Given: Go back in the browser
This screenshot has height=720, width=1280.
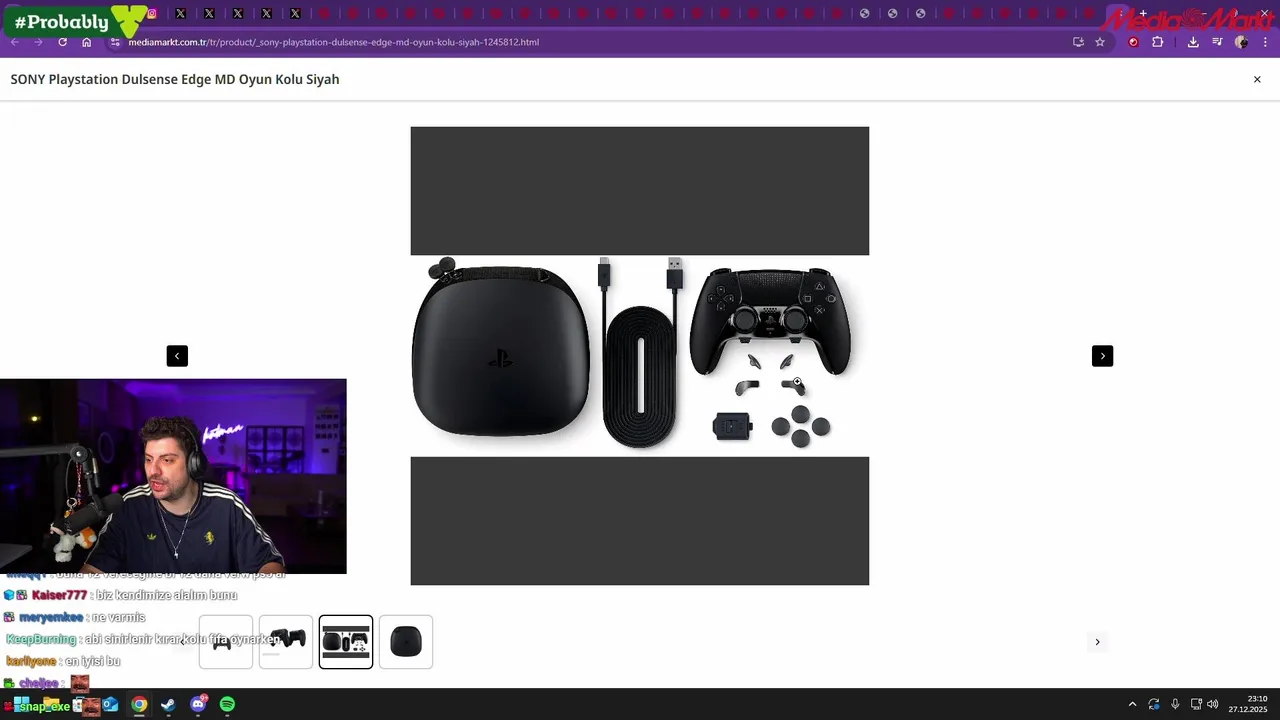Looking at the screenshot, I should click(x=14, y=42).
